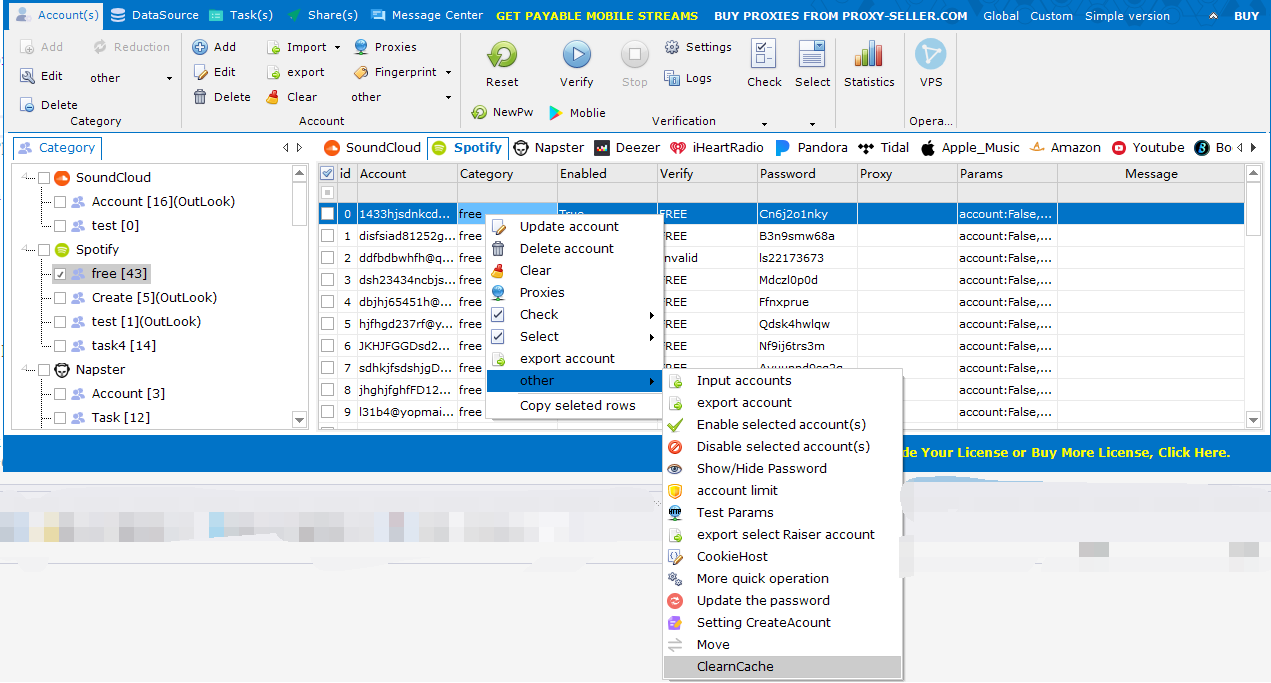Click Delete in the Category group
The height and width of the screenshot is (683, 1271).
48,105
